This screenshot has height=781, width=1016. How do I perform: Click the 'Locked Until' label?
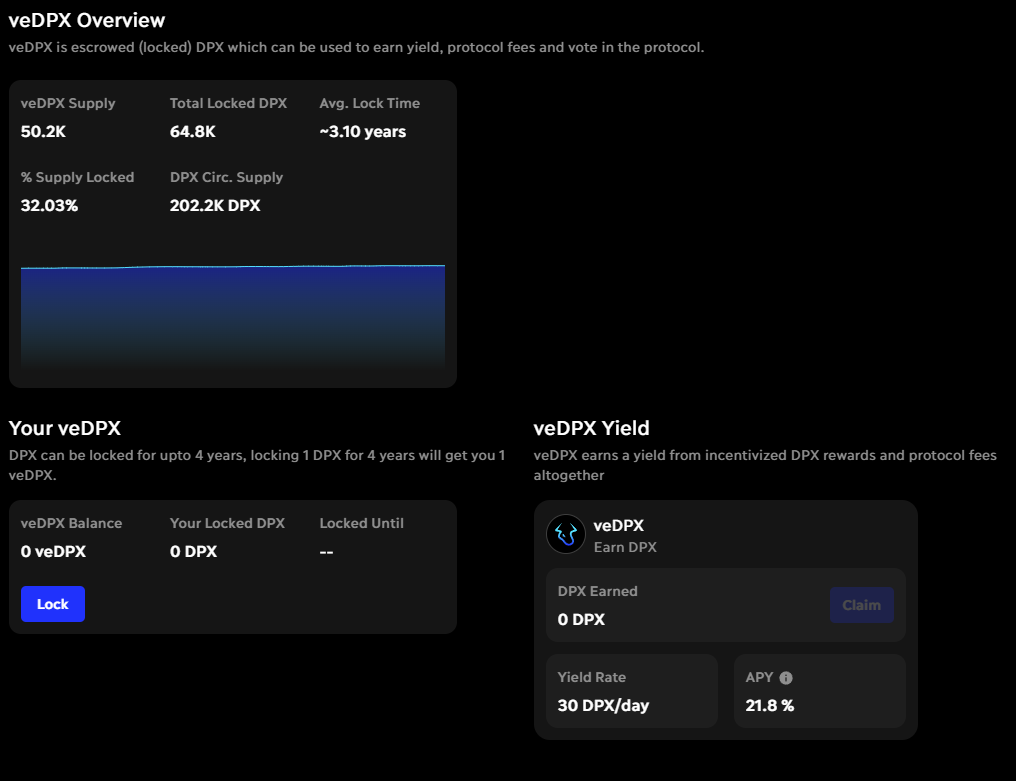(x=362, y=523)
